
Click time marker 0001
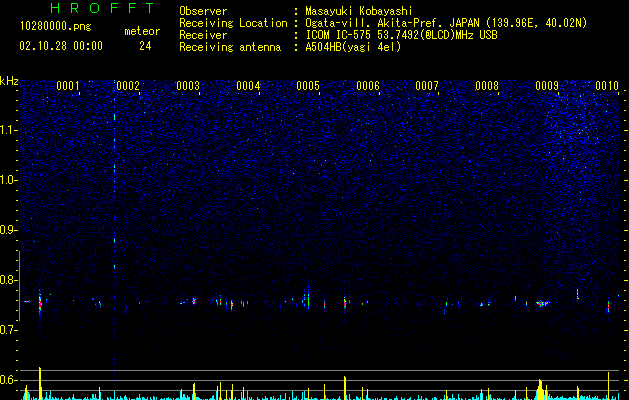point(68,85)
